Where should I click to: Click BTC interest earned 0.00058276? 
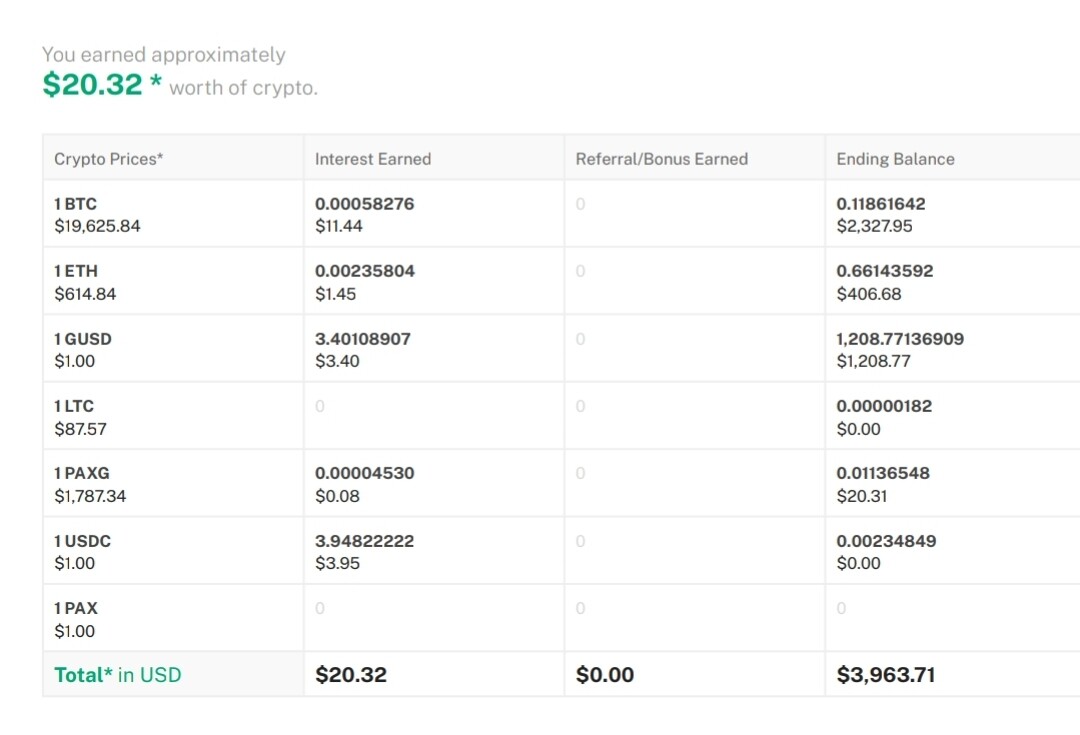[x=364, y=204]
